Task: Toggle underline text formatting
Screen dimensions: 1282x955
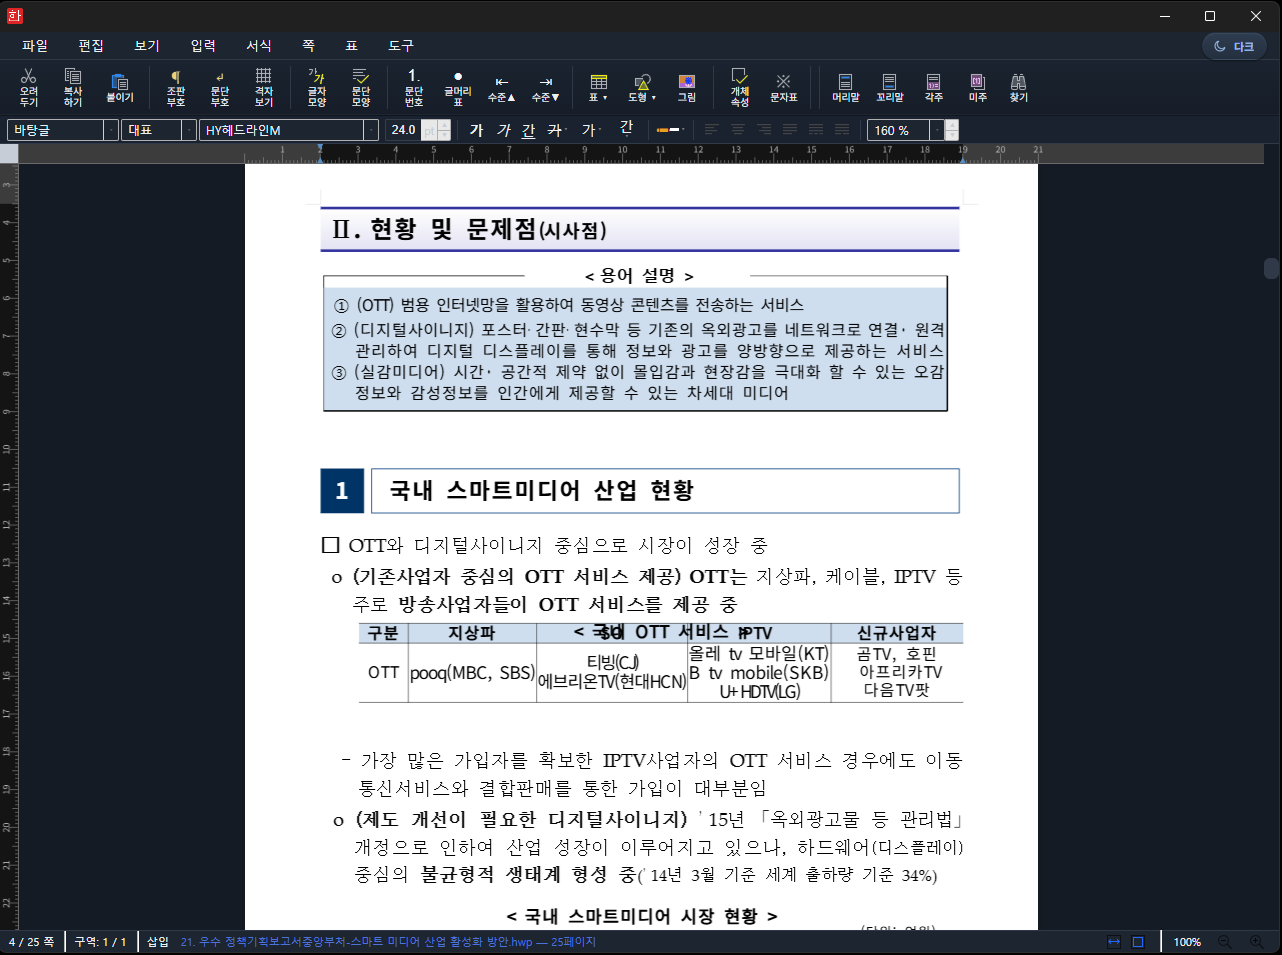Action: (529, 130)
